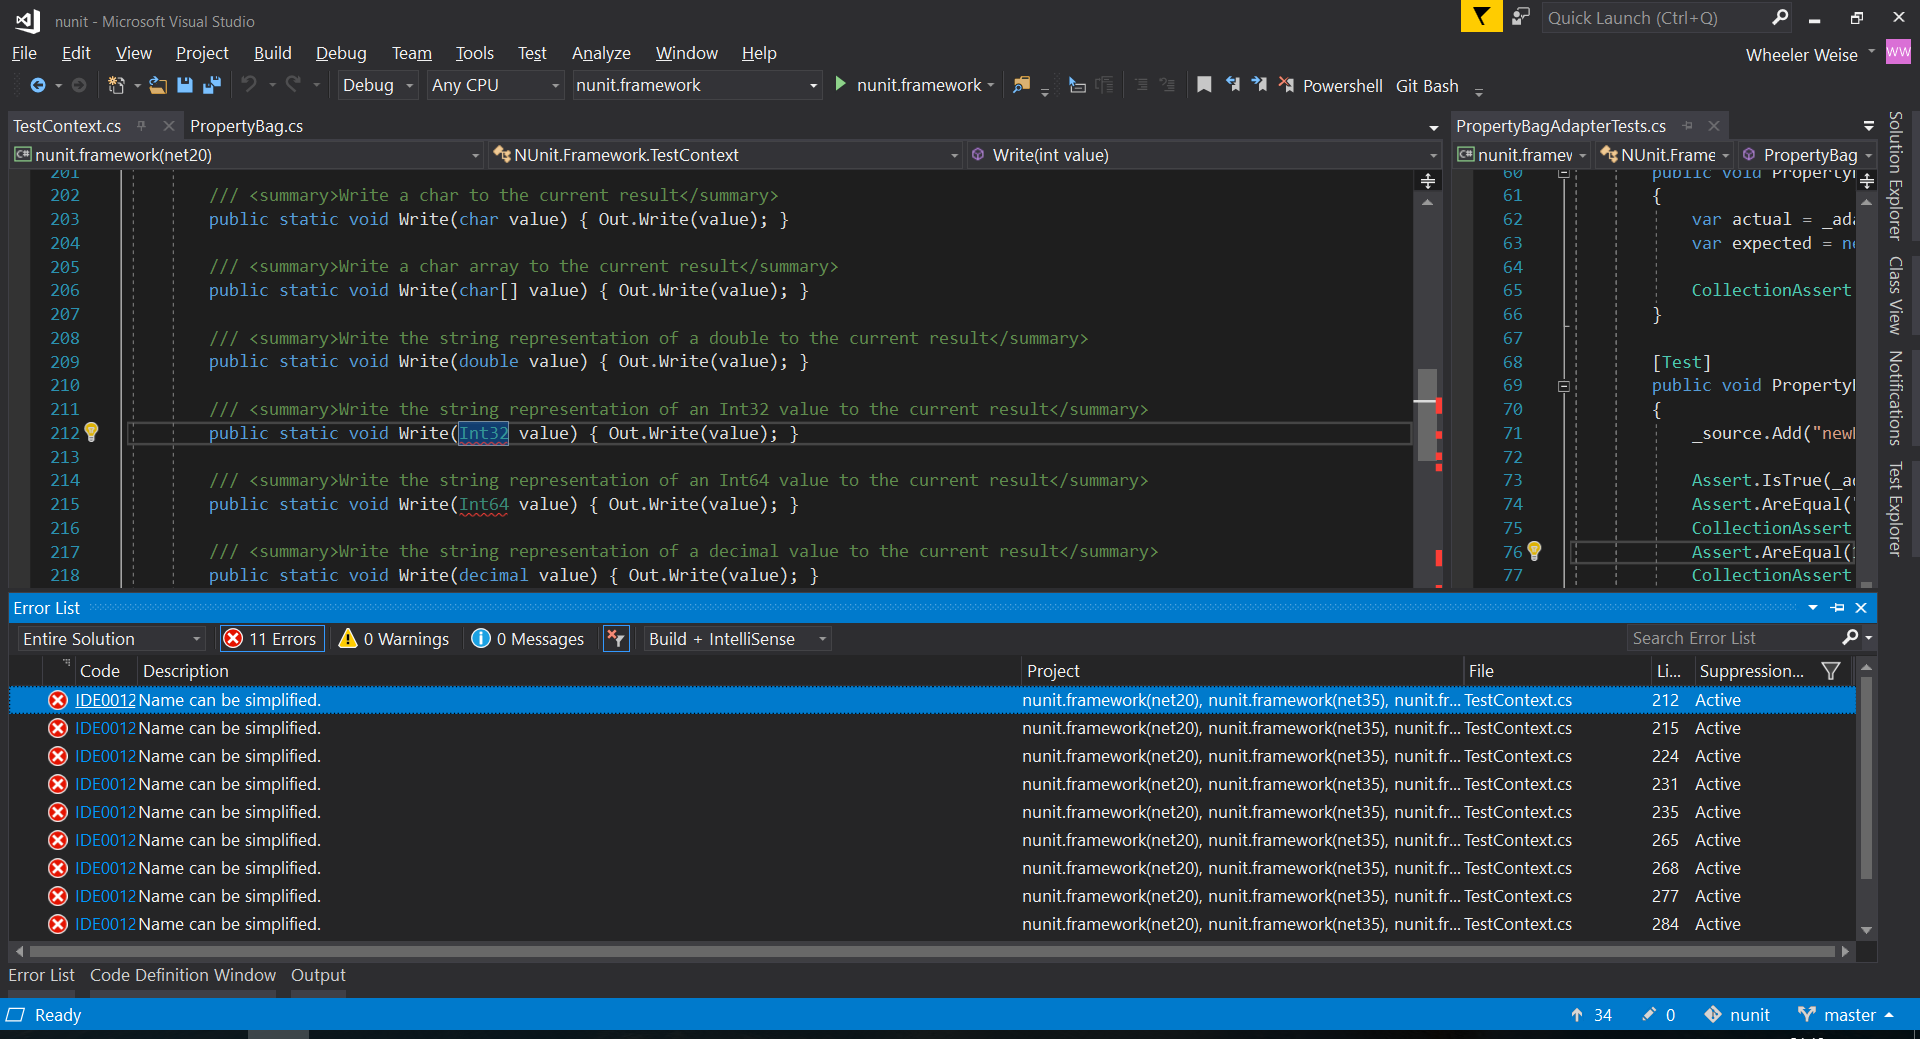Click the Quick Launch search box
This screenshot has height=1039, width=1920.
[x=1655, y=18]
